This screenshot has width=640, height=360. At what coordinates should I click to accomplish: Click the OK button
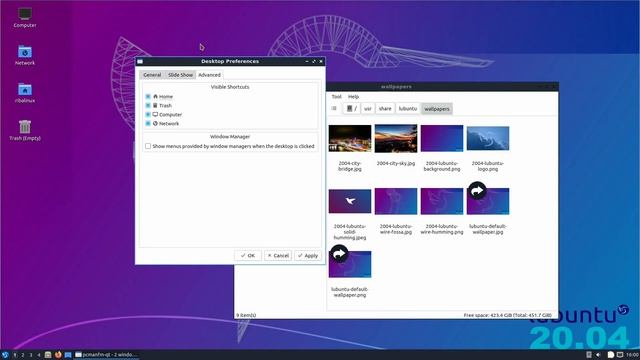(248, 256)
